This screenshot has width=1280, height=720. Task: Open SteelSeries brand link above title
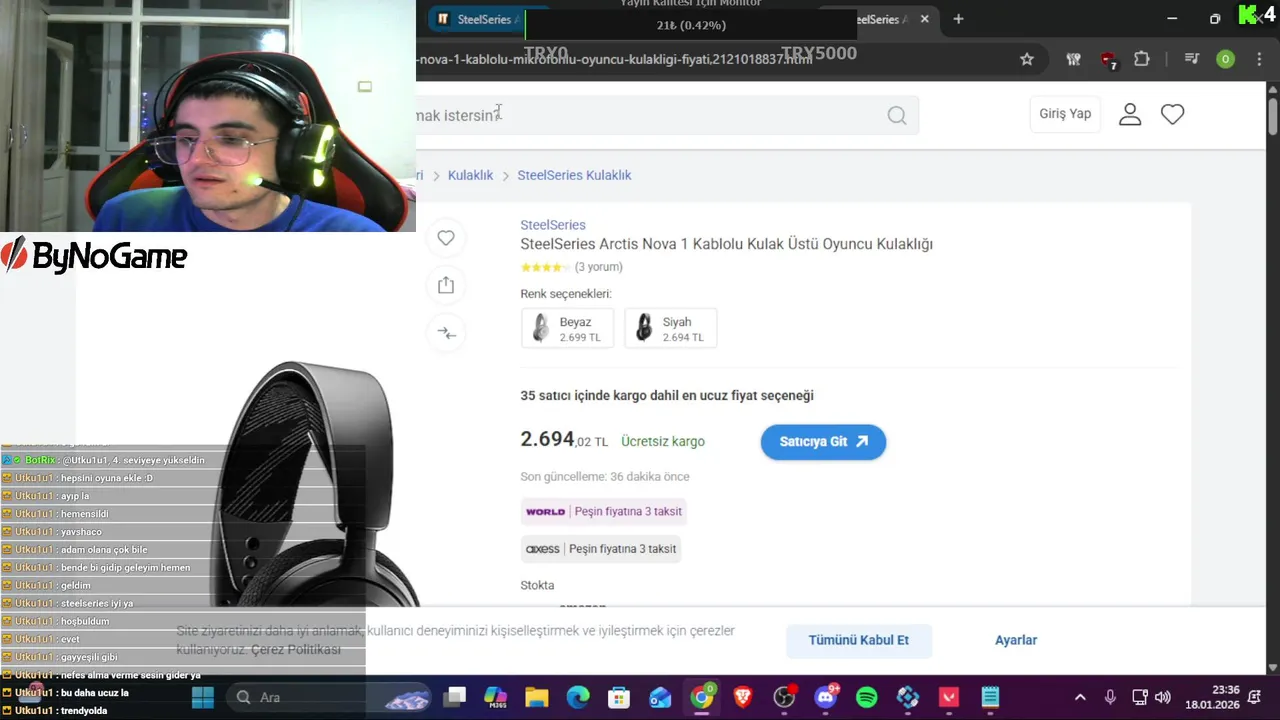[x=553, y=225]
